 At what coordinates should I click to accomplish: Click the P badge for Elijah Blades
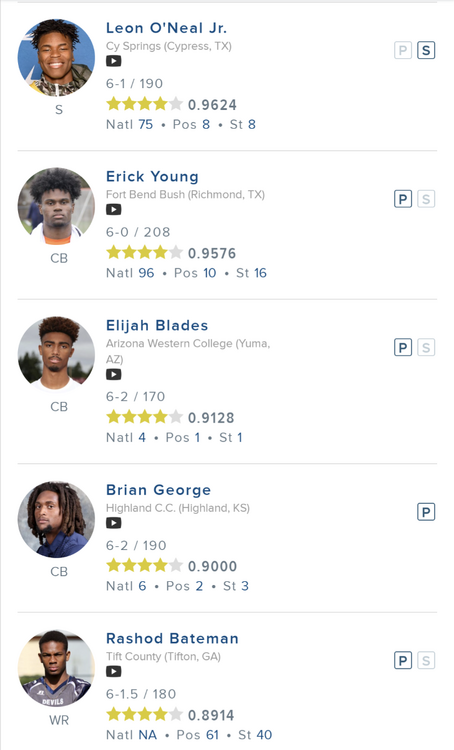pos(403,348)
